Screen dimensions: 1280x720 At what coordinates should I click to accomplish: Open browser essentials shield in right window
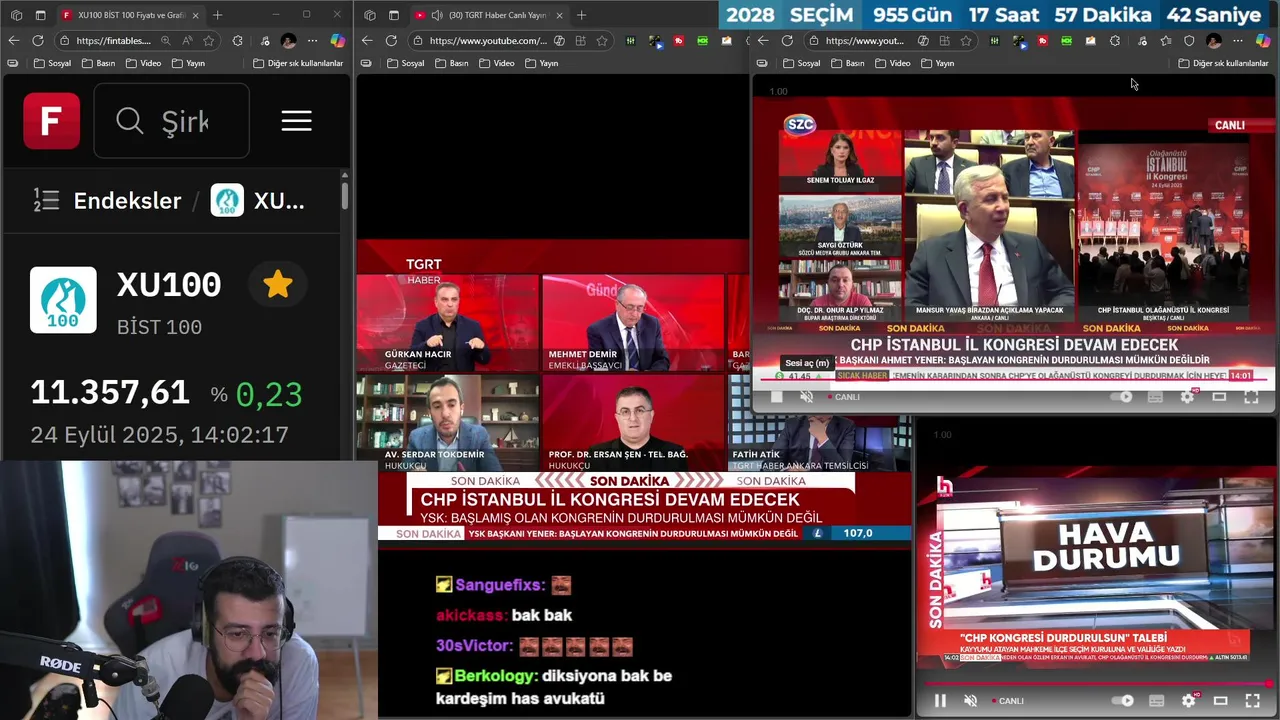[x=1189, y=40]
